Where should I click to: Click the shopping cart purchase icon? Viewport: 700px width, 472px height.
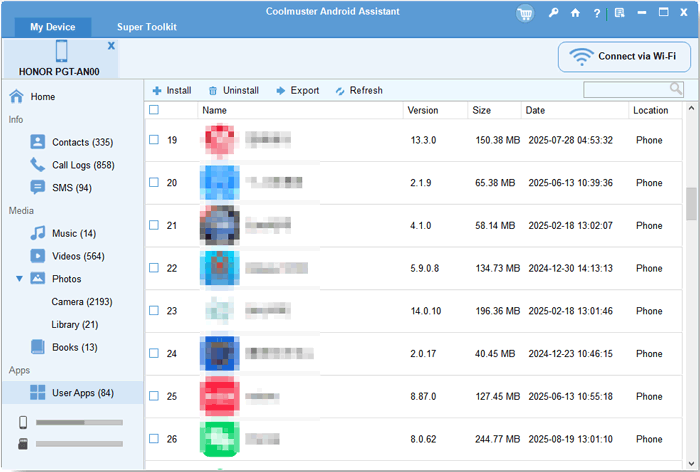pyautogui.click(x=525, y=13)
